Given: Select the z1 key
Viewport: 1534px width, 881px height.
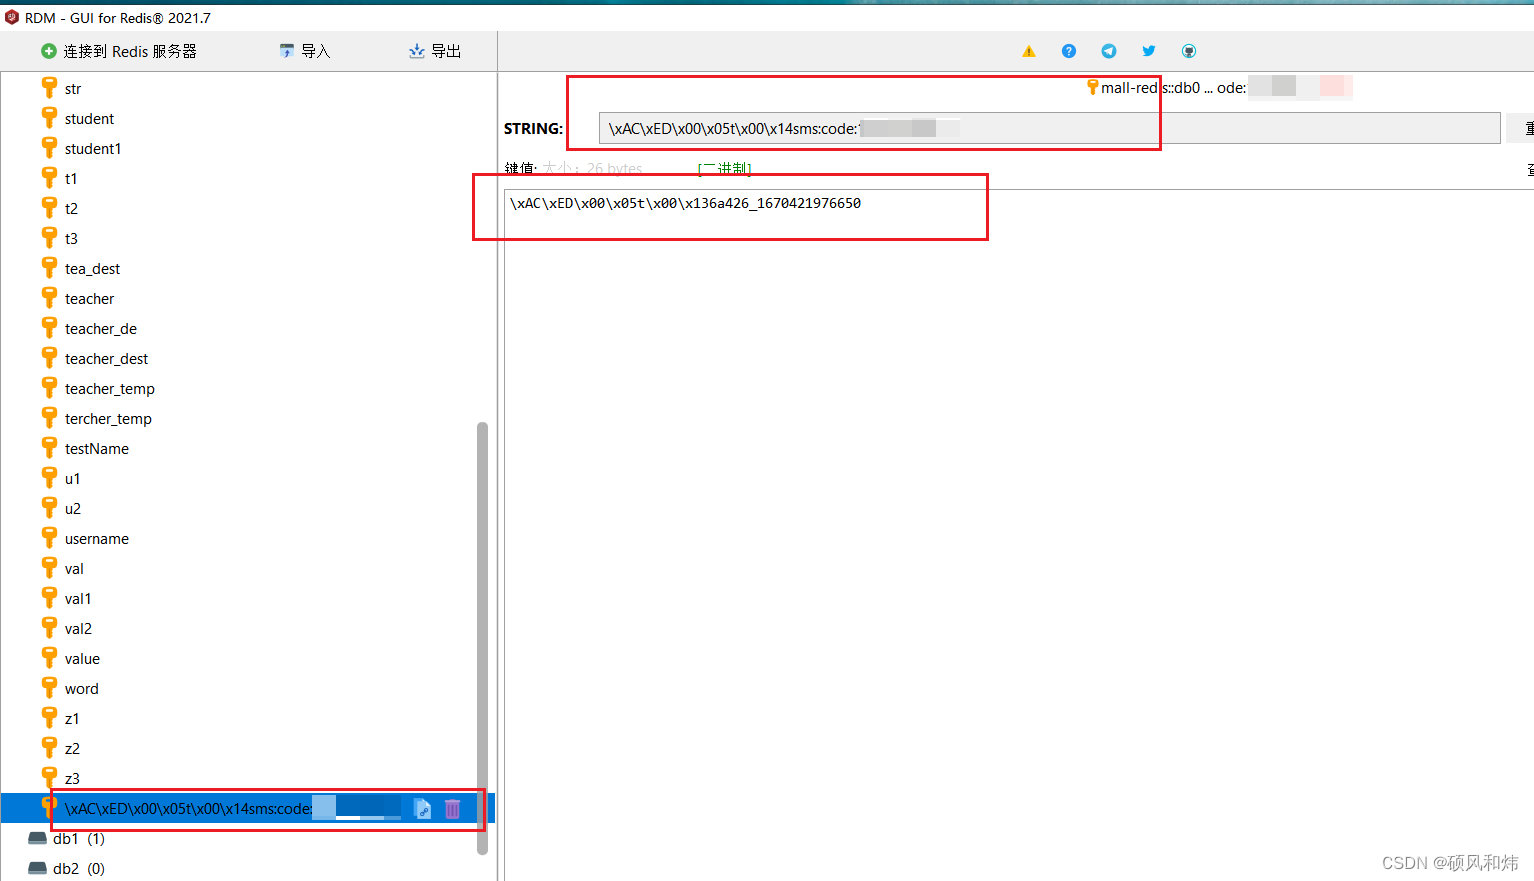Looking at the screenshot, I should 72,719.
